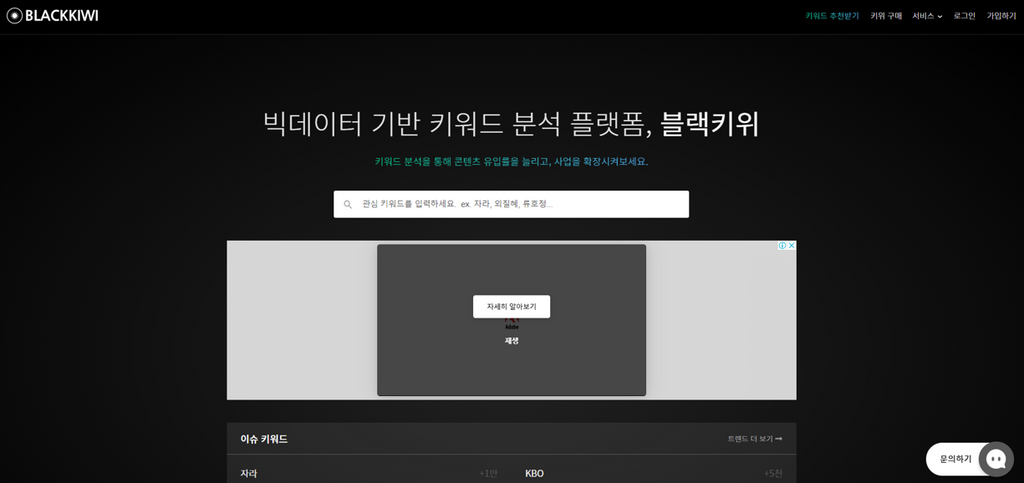Screen dimensions: 1024x483
Task: Click the 문의하기 chat button
Action: click(x=955, y=459)
